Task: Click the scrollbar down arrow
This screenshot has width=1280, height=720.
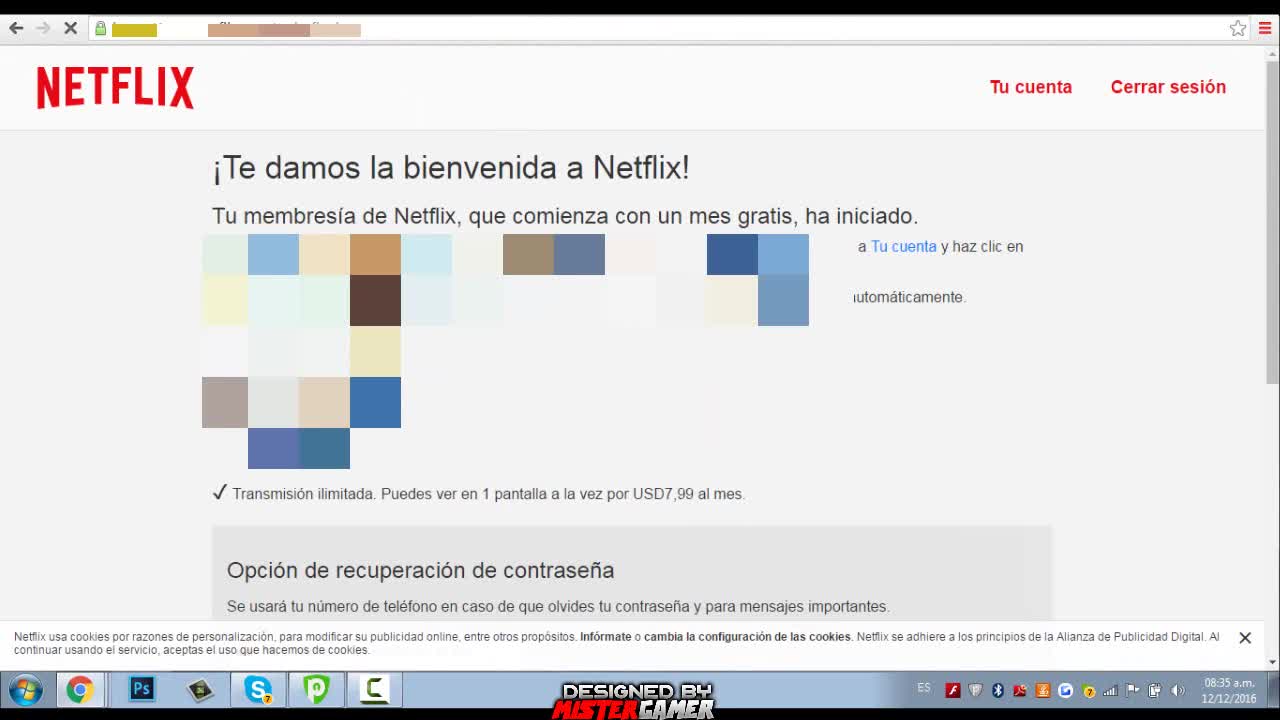Action: click(1272, 661)
